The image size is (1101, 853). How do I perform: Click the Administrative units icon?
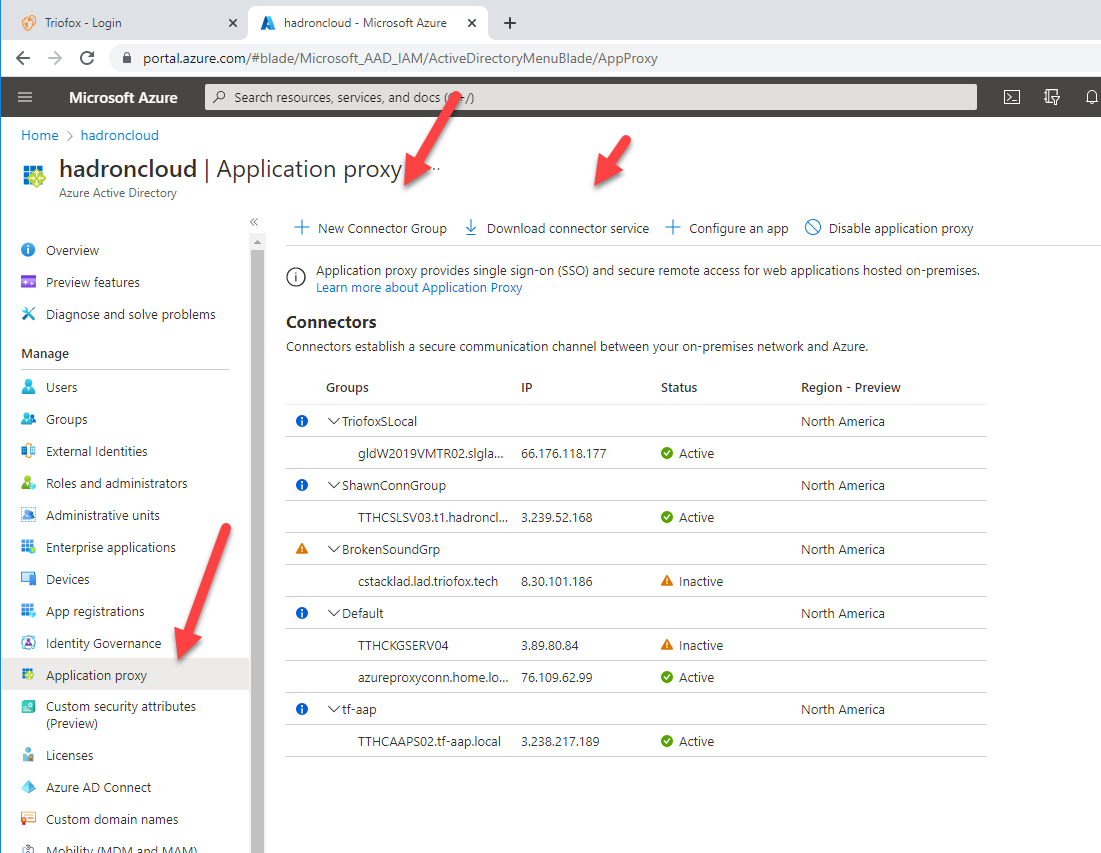[28, 515]
